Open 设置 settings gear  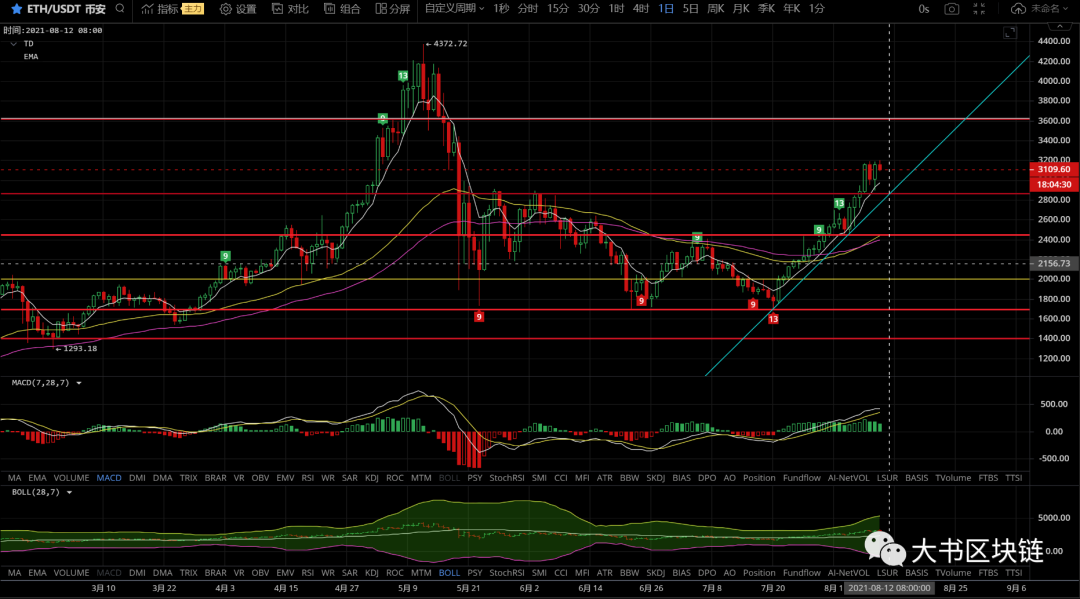tap(238, 9)
